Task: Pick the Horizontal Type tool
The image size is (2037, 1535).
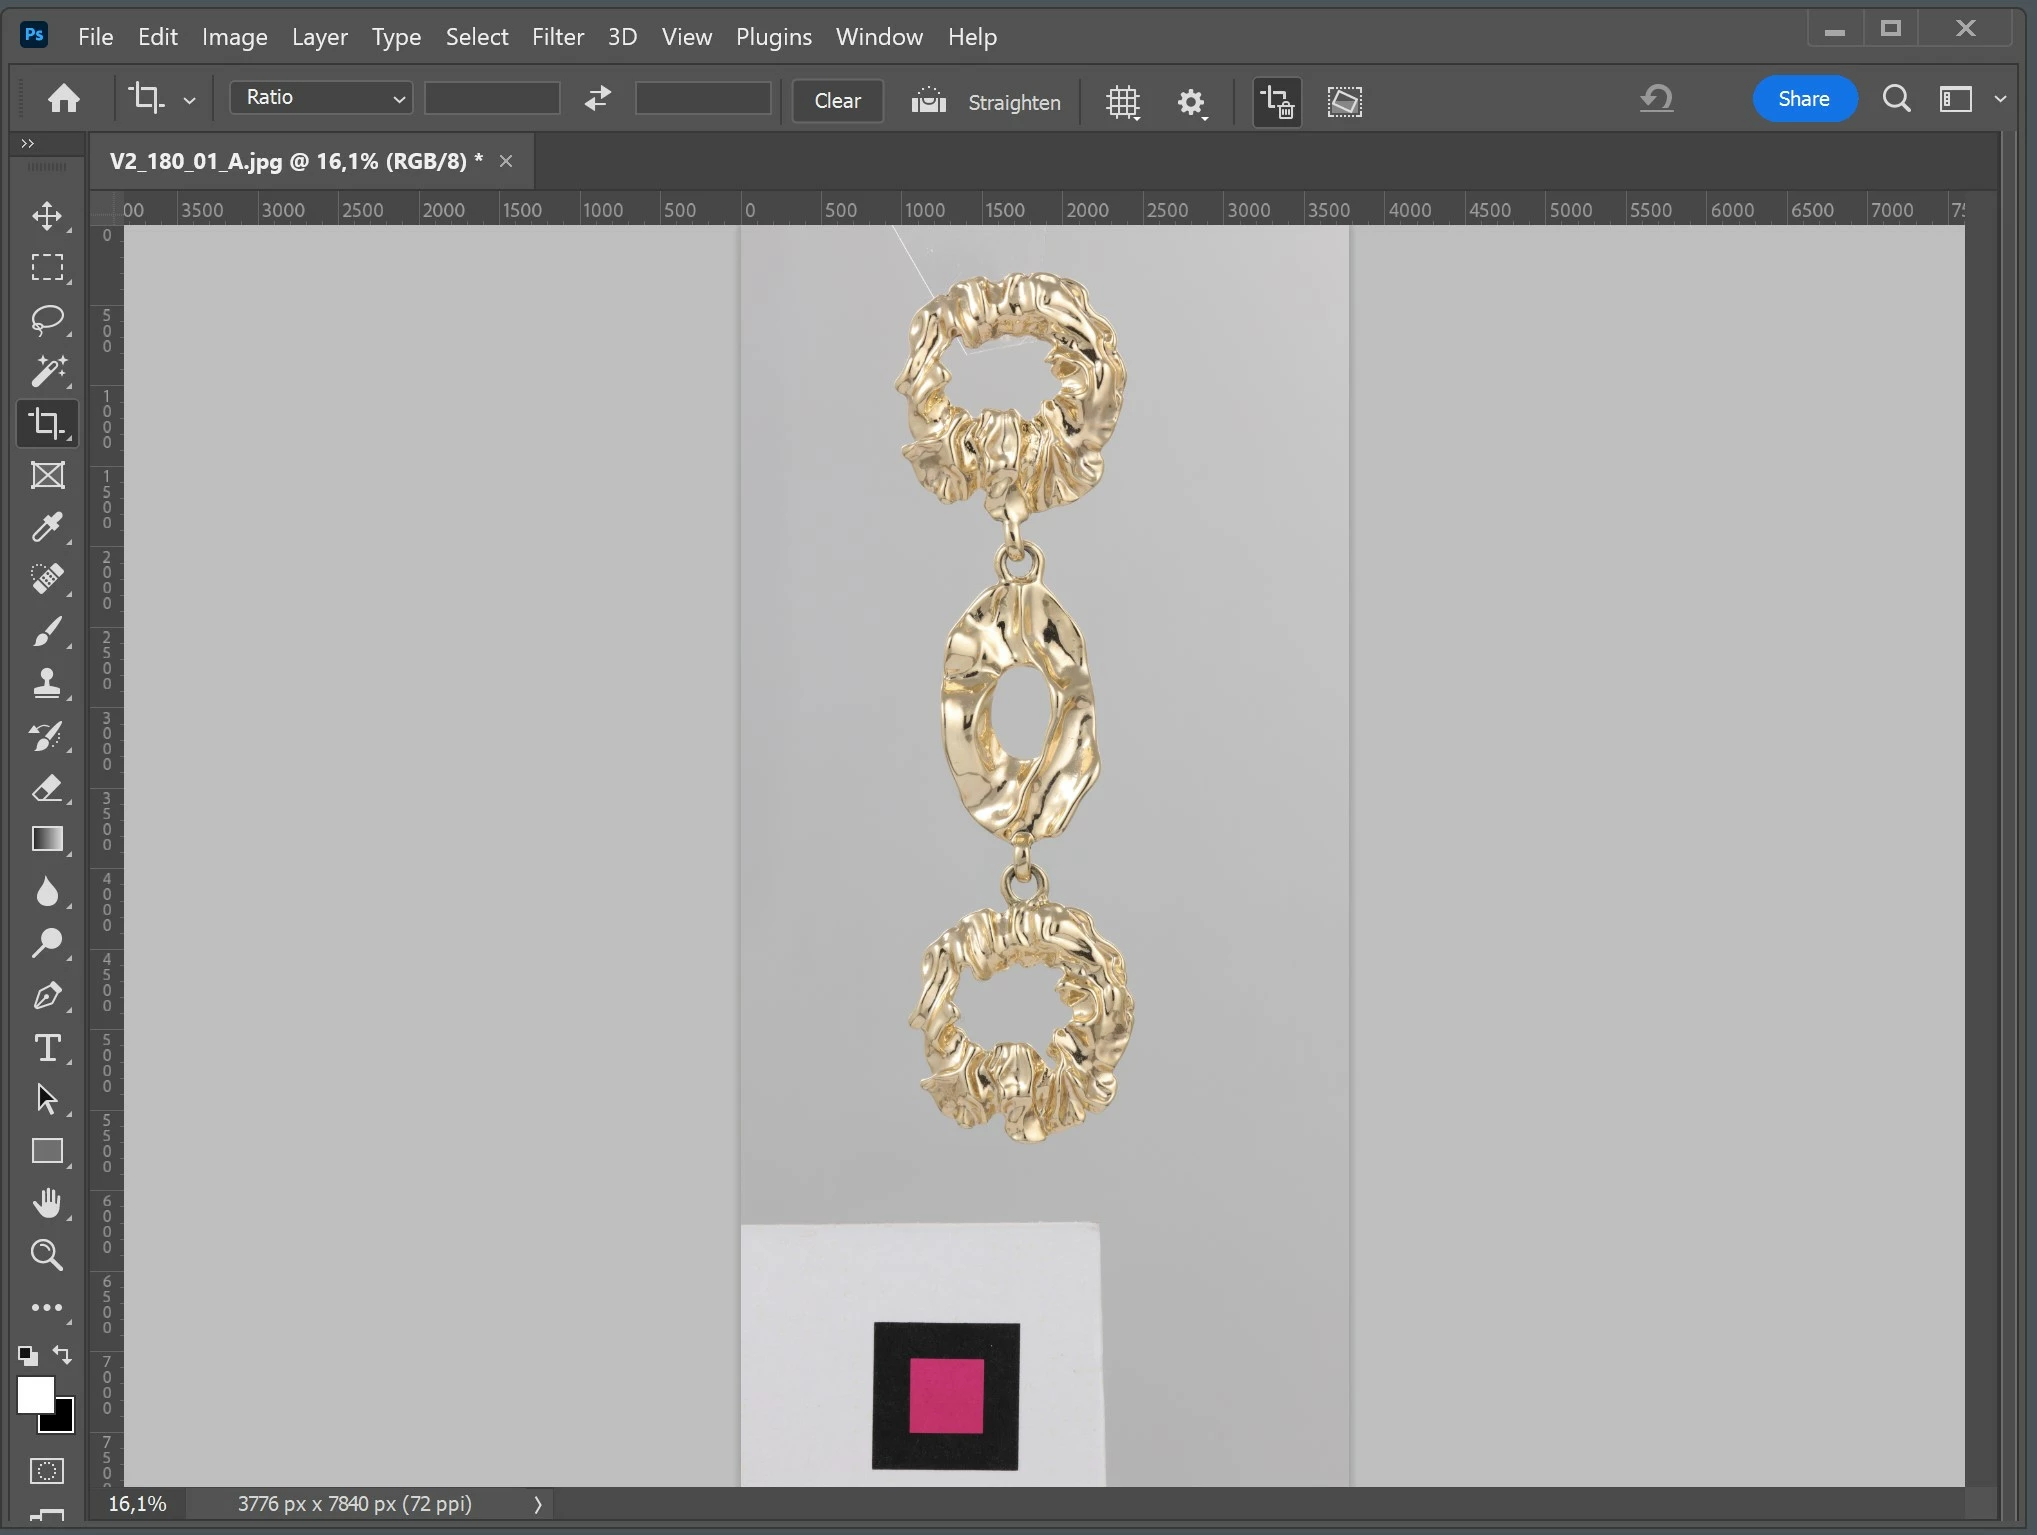Action: (47, 1048)
